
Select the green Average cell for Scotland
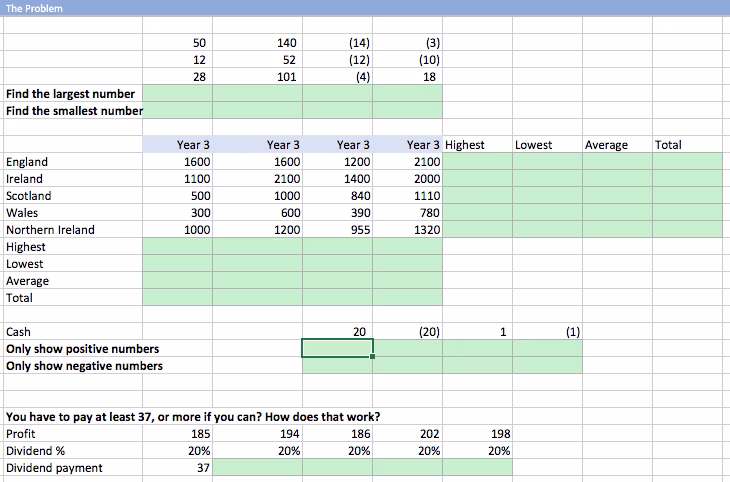click(617, 196)
